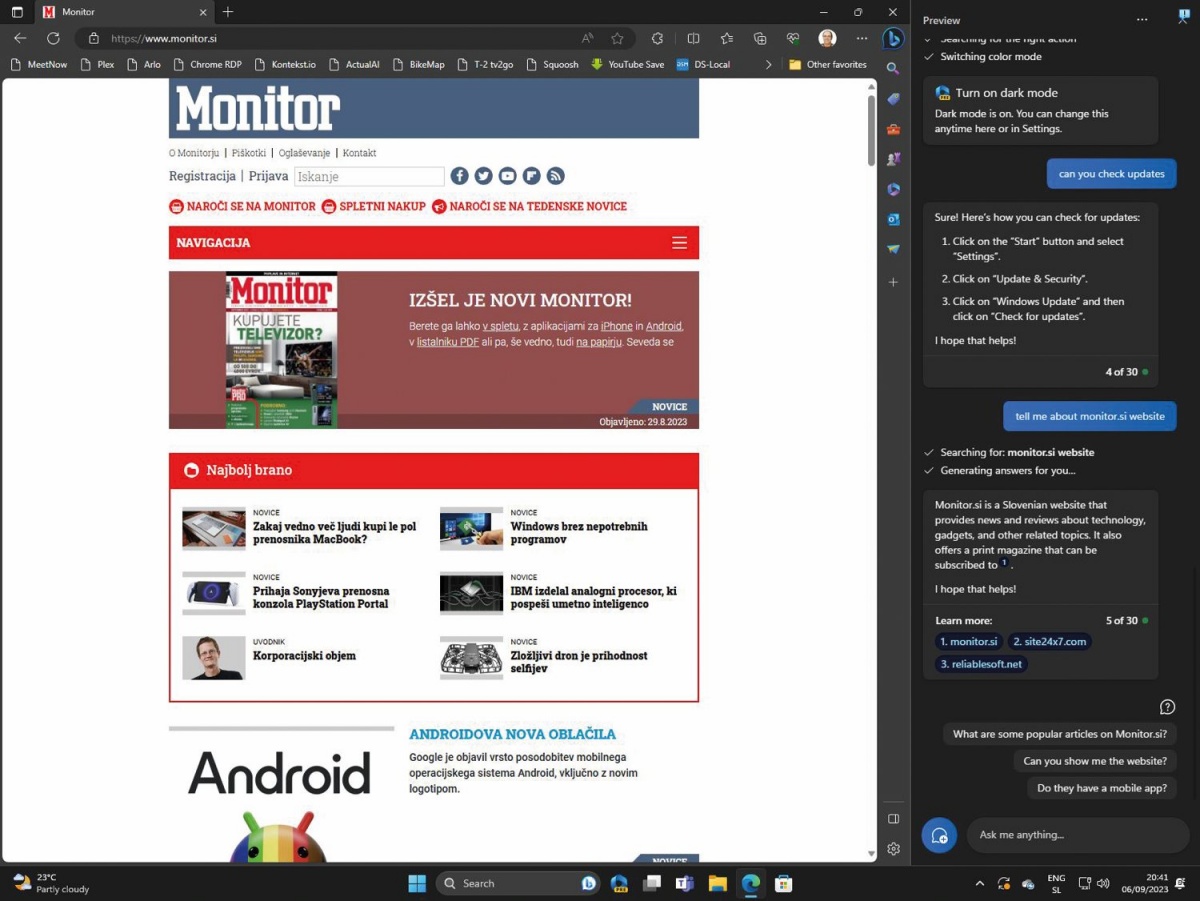The width and height of the screenshot is (1200, 901).
Task: Click the Iskanje search field
Action: pyautogui.click(x=369, y=176)
